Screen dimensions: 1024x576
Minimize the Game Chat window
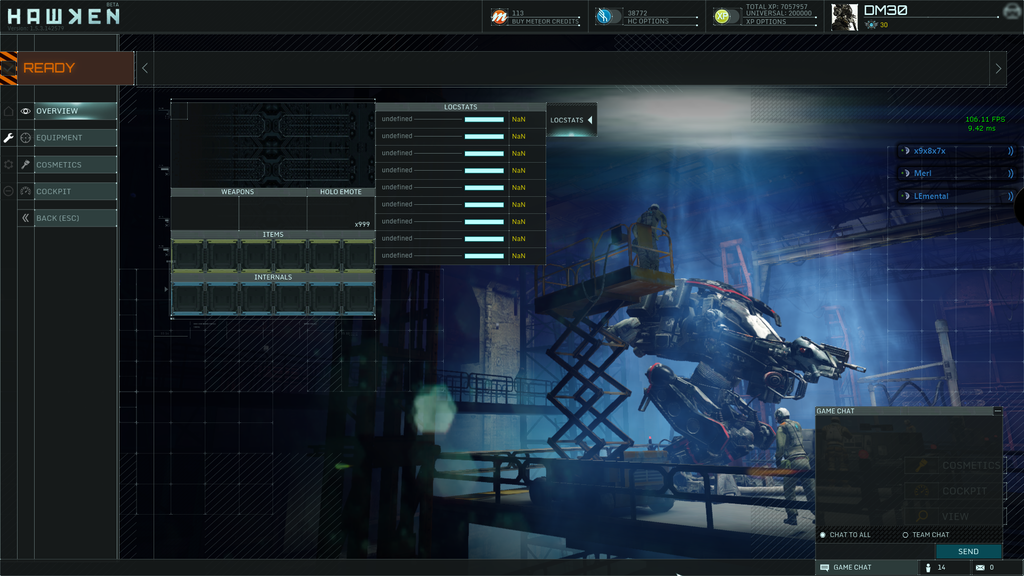(x=996, y=409)
